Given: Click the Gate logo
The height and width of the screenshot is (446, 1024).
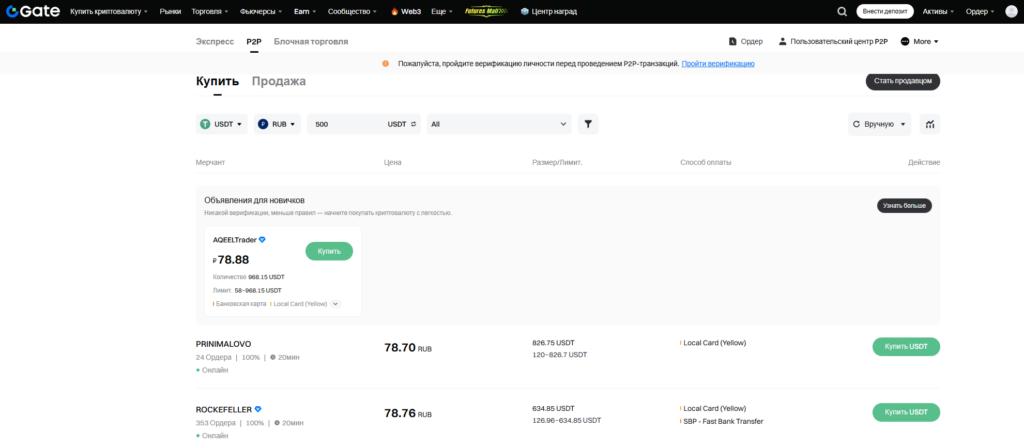Looking at the screenshot, I should pyautogui.click(x=32, y=11).
